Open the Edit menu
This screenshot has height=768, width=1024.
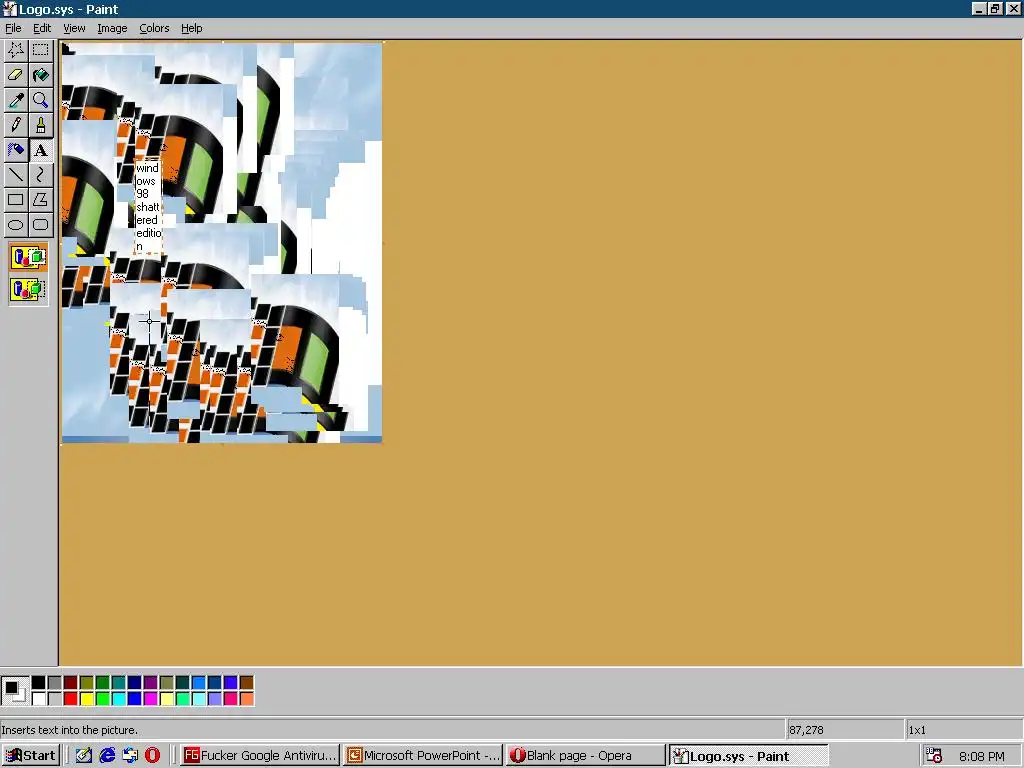pos(42,28)
